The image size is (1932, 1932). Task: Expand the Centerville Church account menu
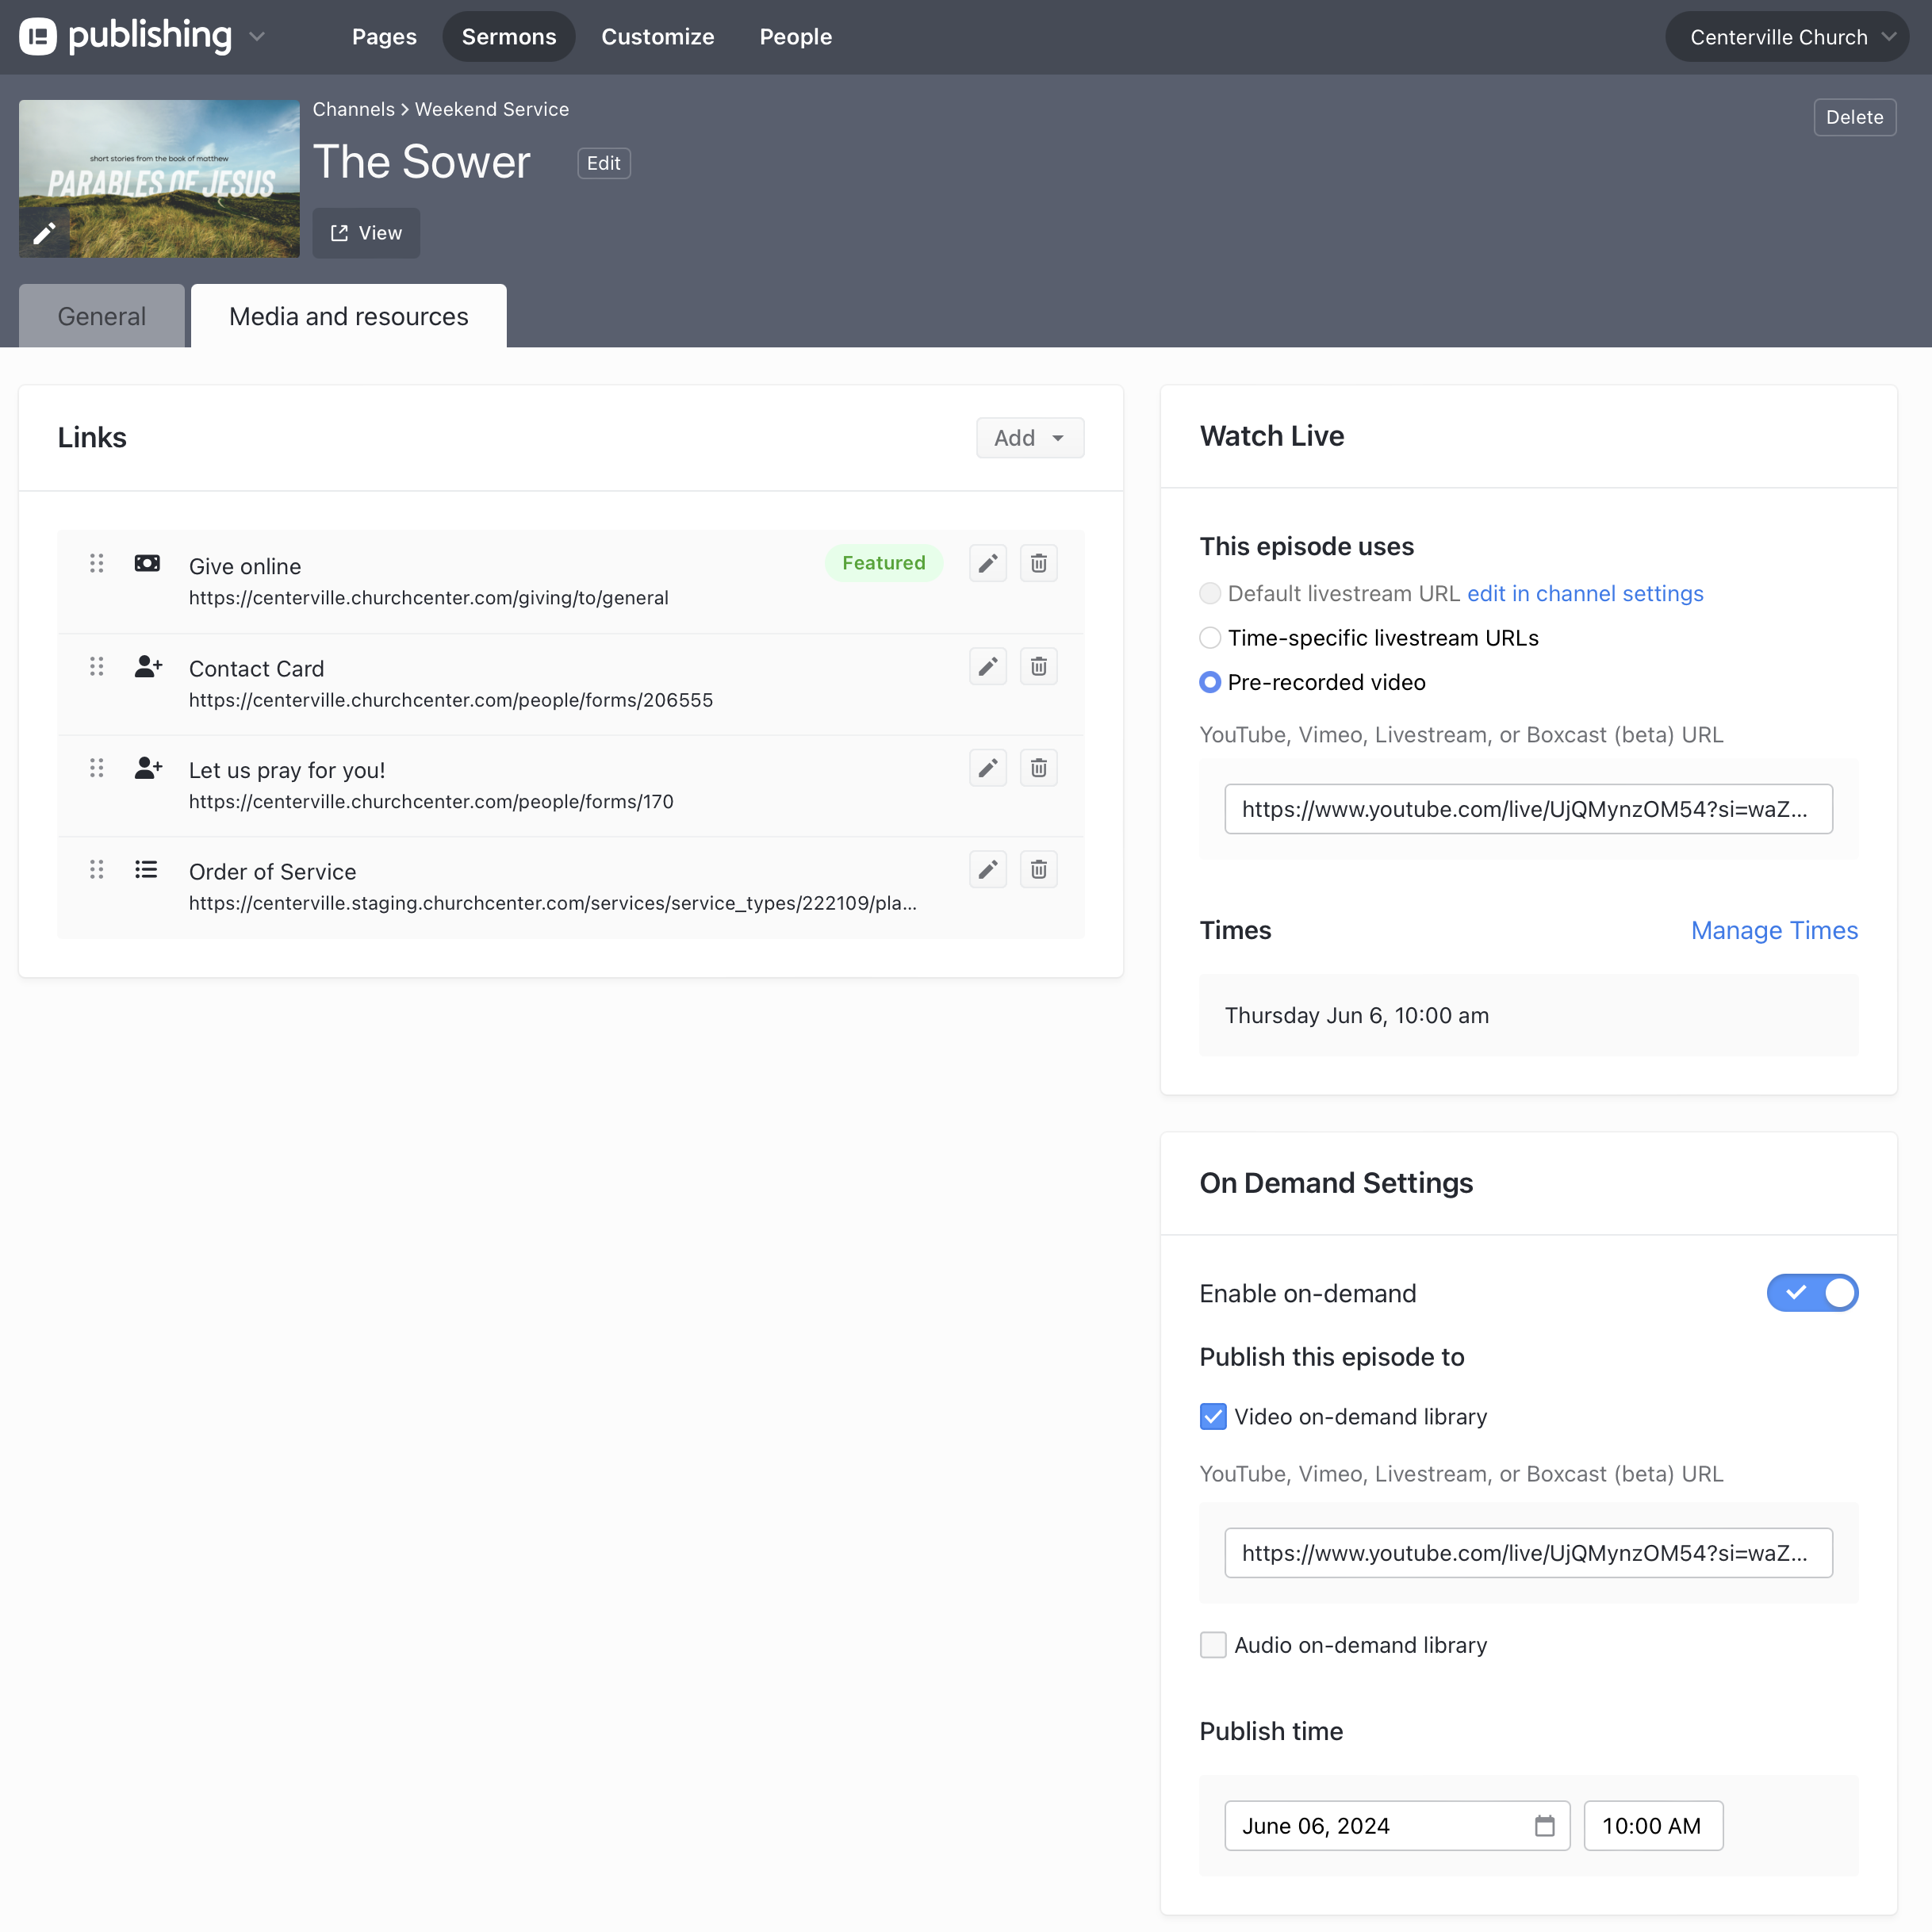(x=1786, y=37)
